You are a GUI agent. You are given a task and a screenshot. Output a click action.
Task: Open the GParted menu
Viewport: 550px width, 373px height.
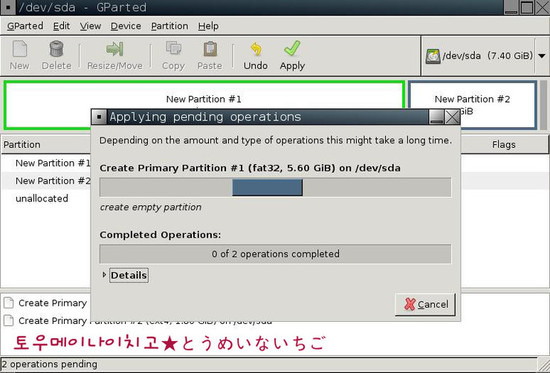coord(25,26)
